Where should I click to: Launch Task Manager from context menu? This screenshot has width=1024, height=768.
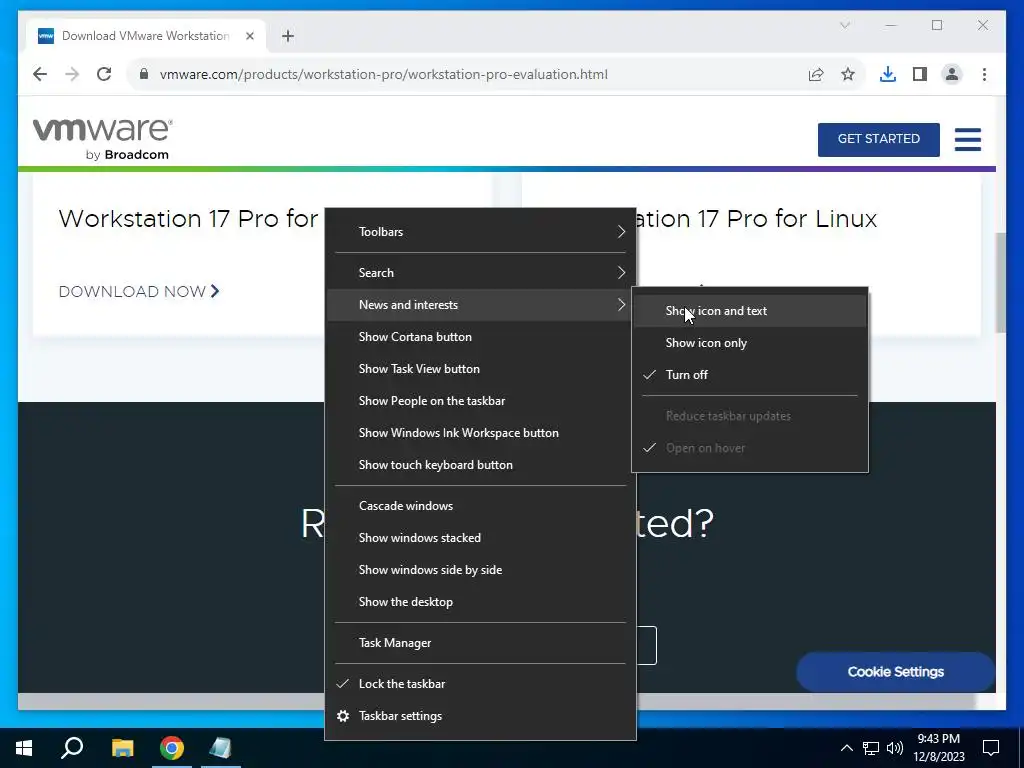click(481, 643)
